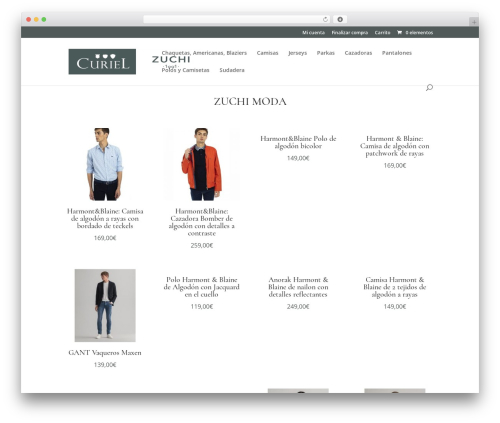Click the 259,00€ price
This screenshot has height=423, width=500.
pyautogui.click(x=202, y=245)
